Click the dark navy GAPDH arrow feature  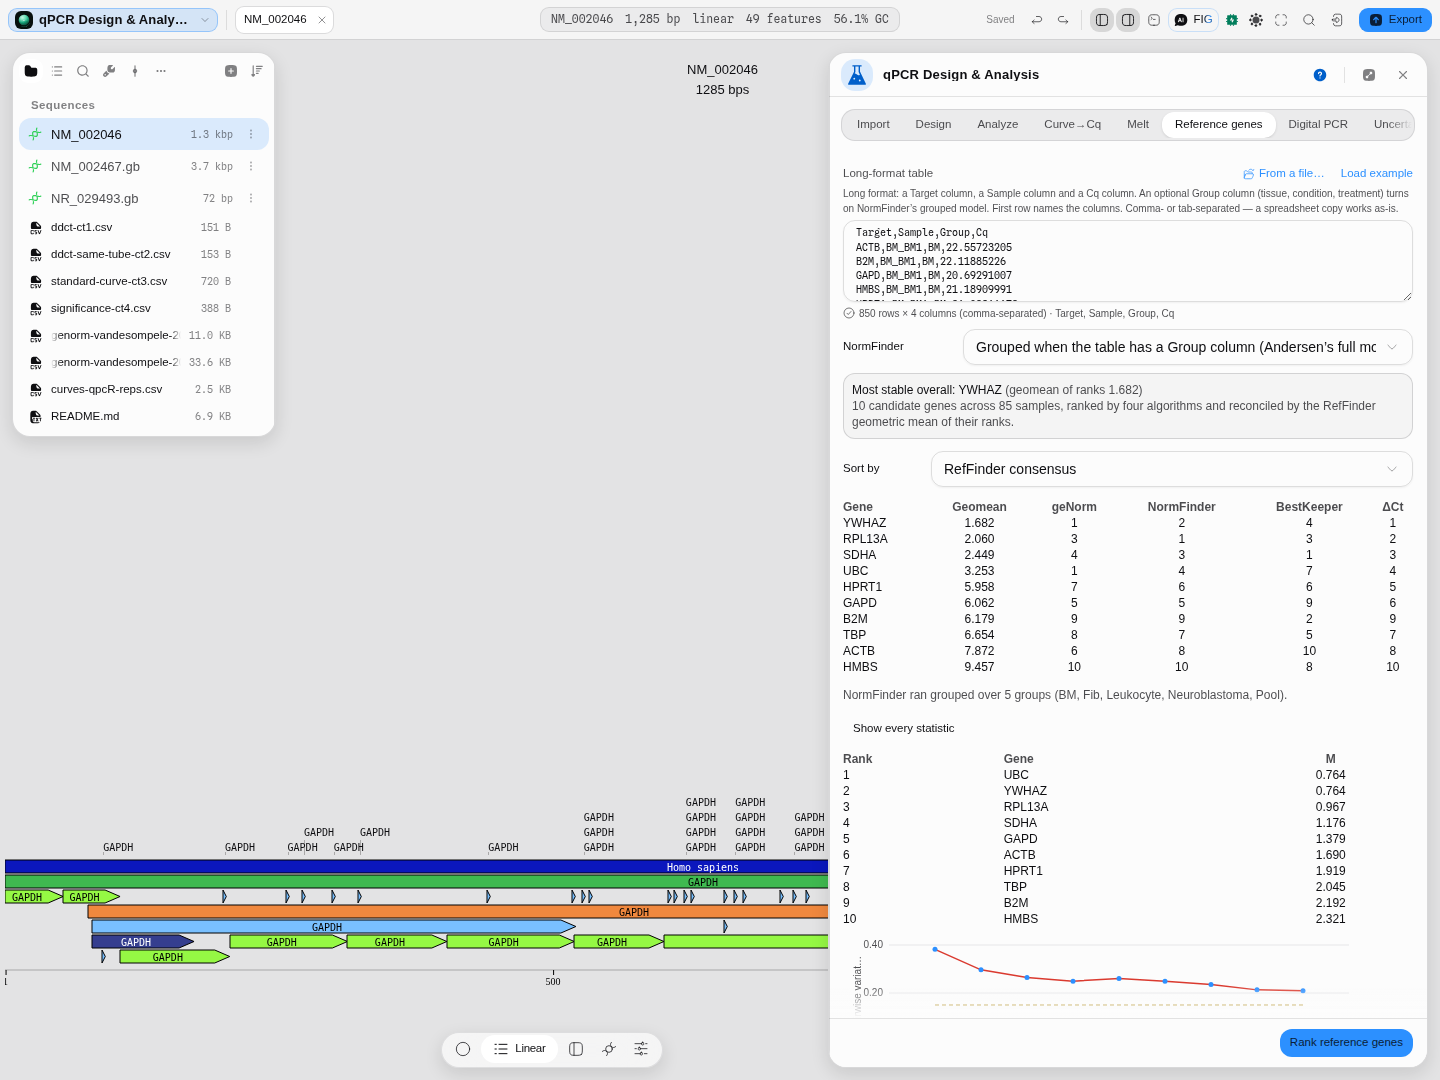(x=142, y=942)
